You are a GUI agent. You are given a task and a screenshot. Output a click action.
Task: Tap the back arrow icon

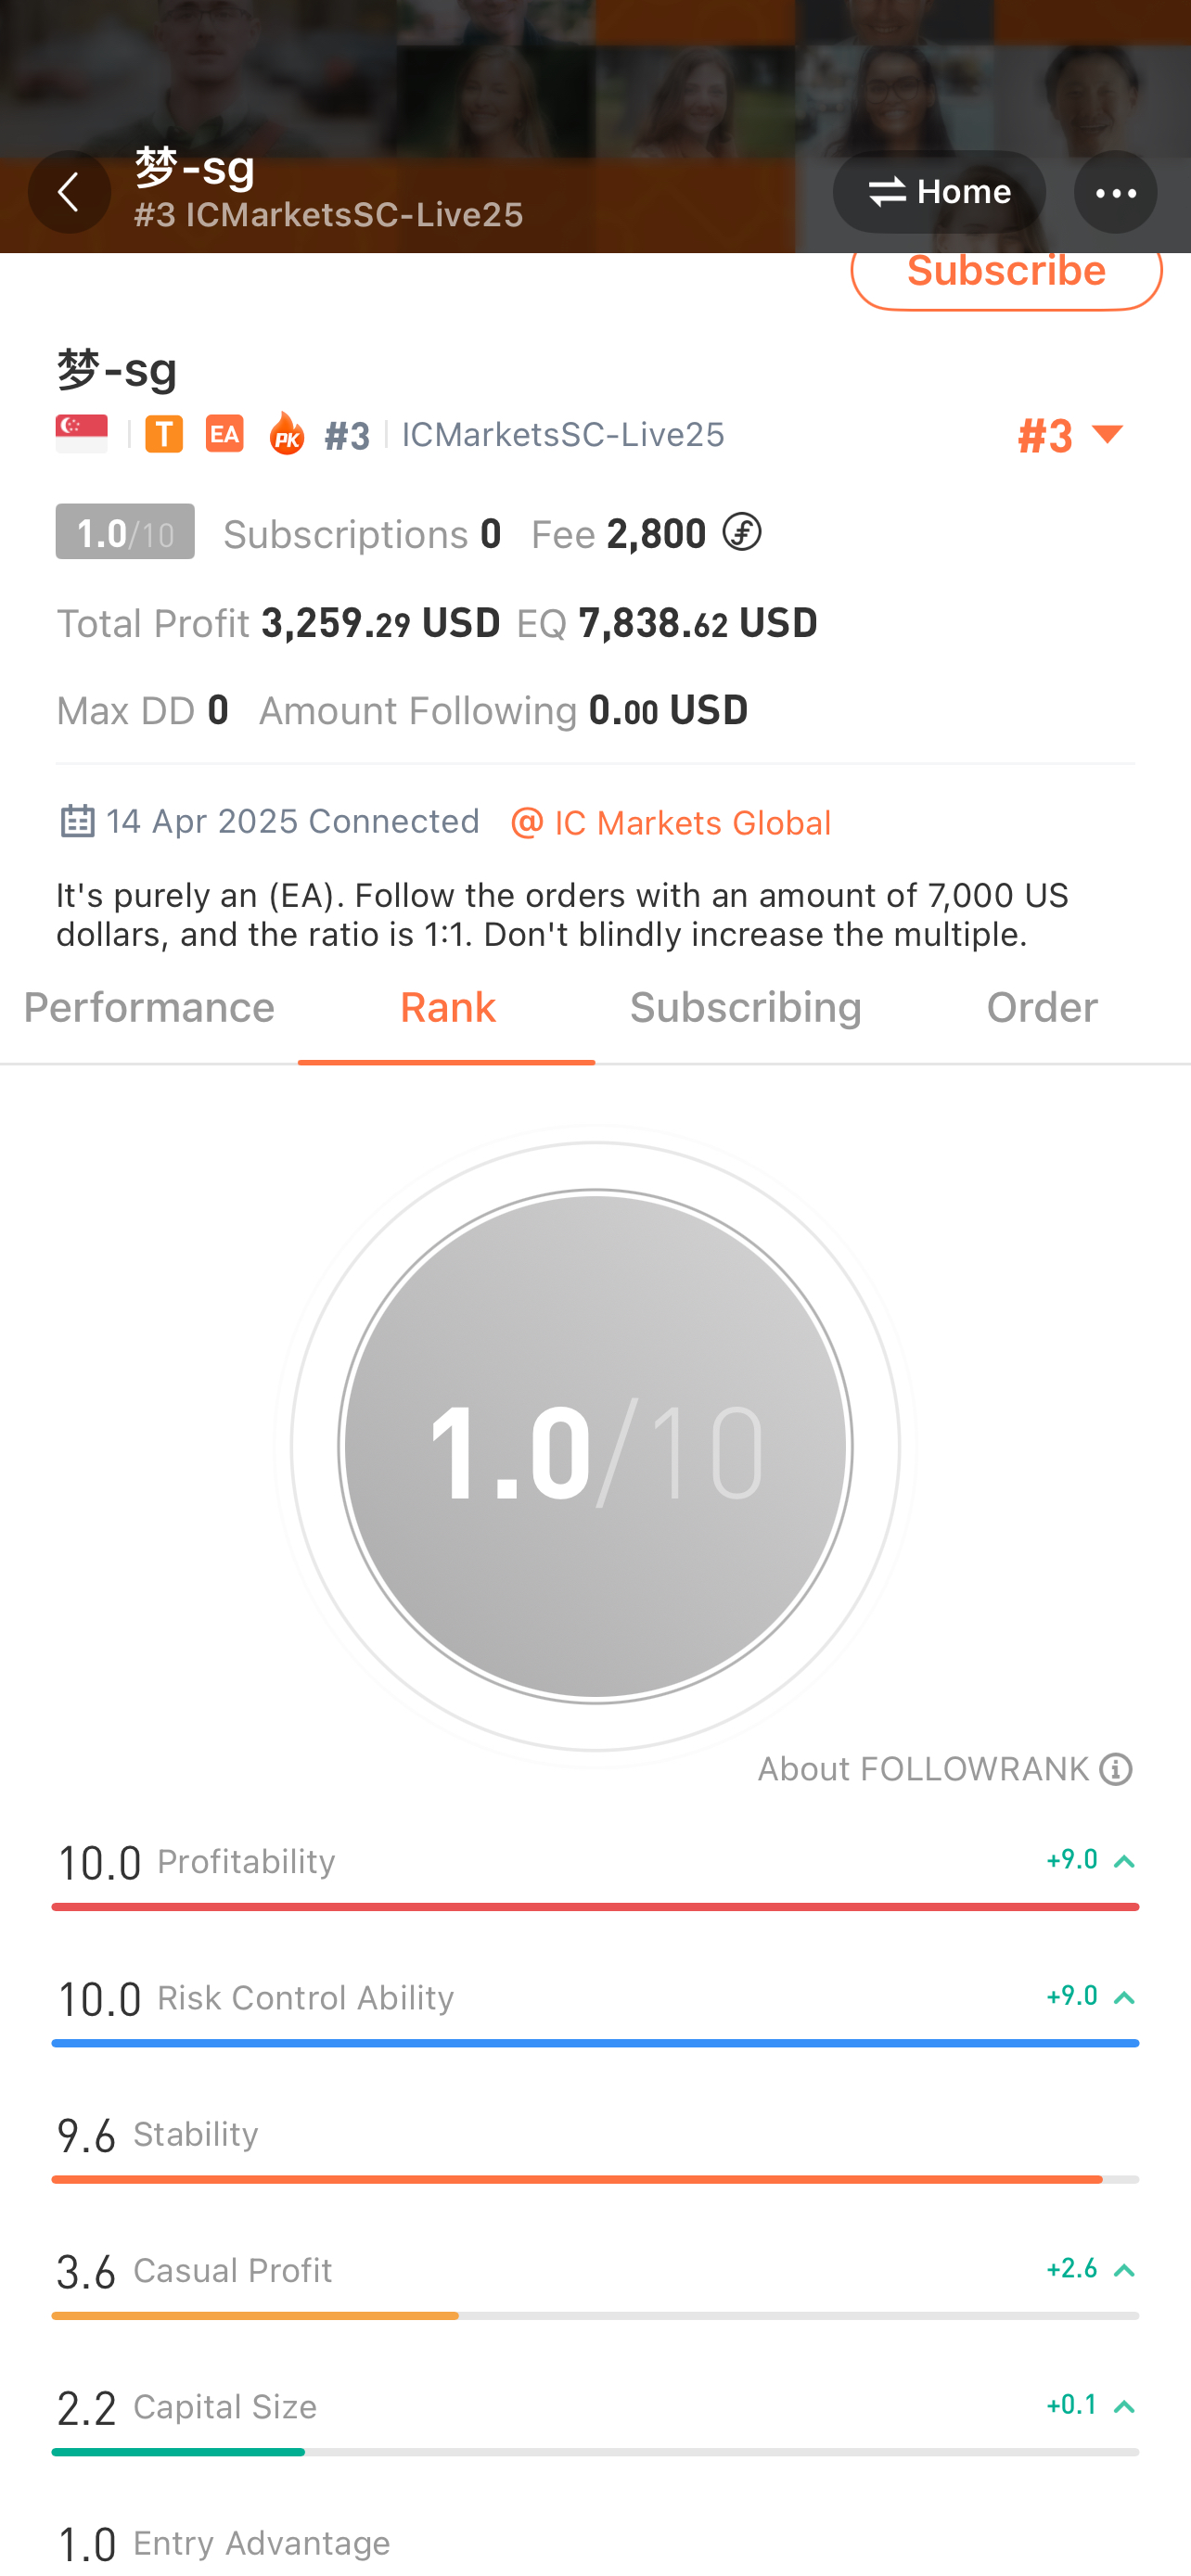69,191
